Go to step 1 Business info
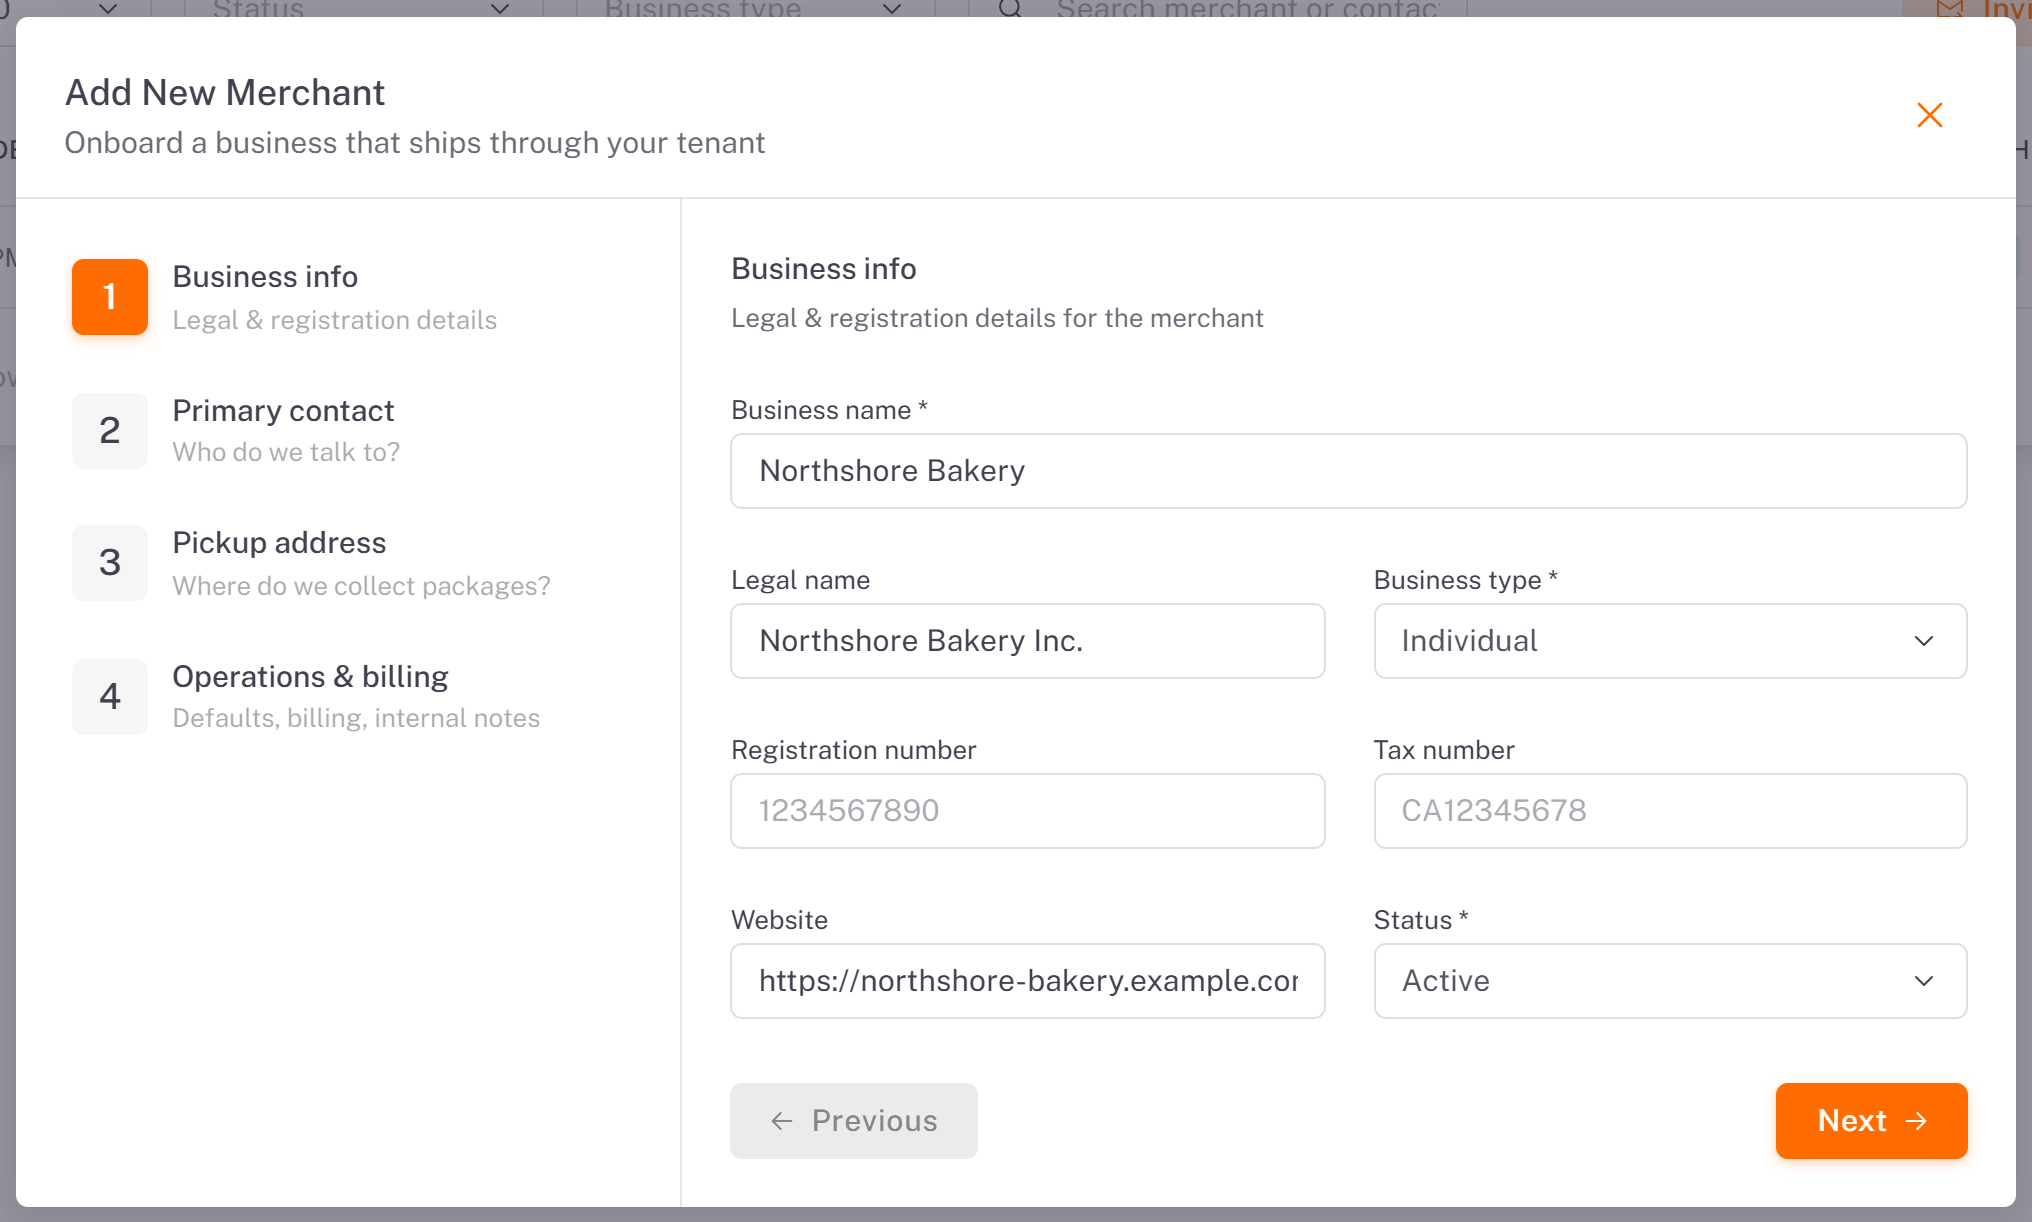The height and width of the screenshot is (1222, 2032). pos(285,297)
